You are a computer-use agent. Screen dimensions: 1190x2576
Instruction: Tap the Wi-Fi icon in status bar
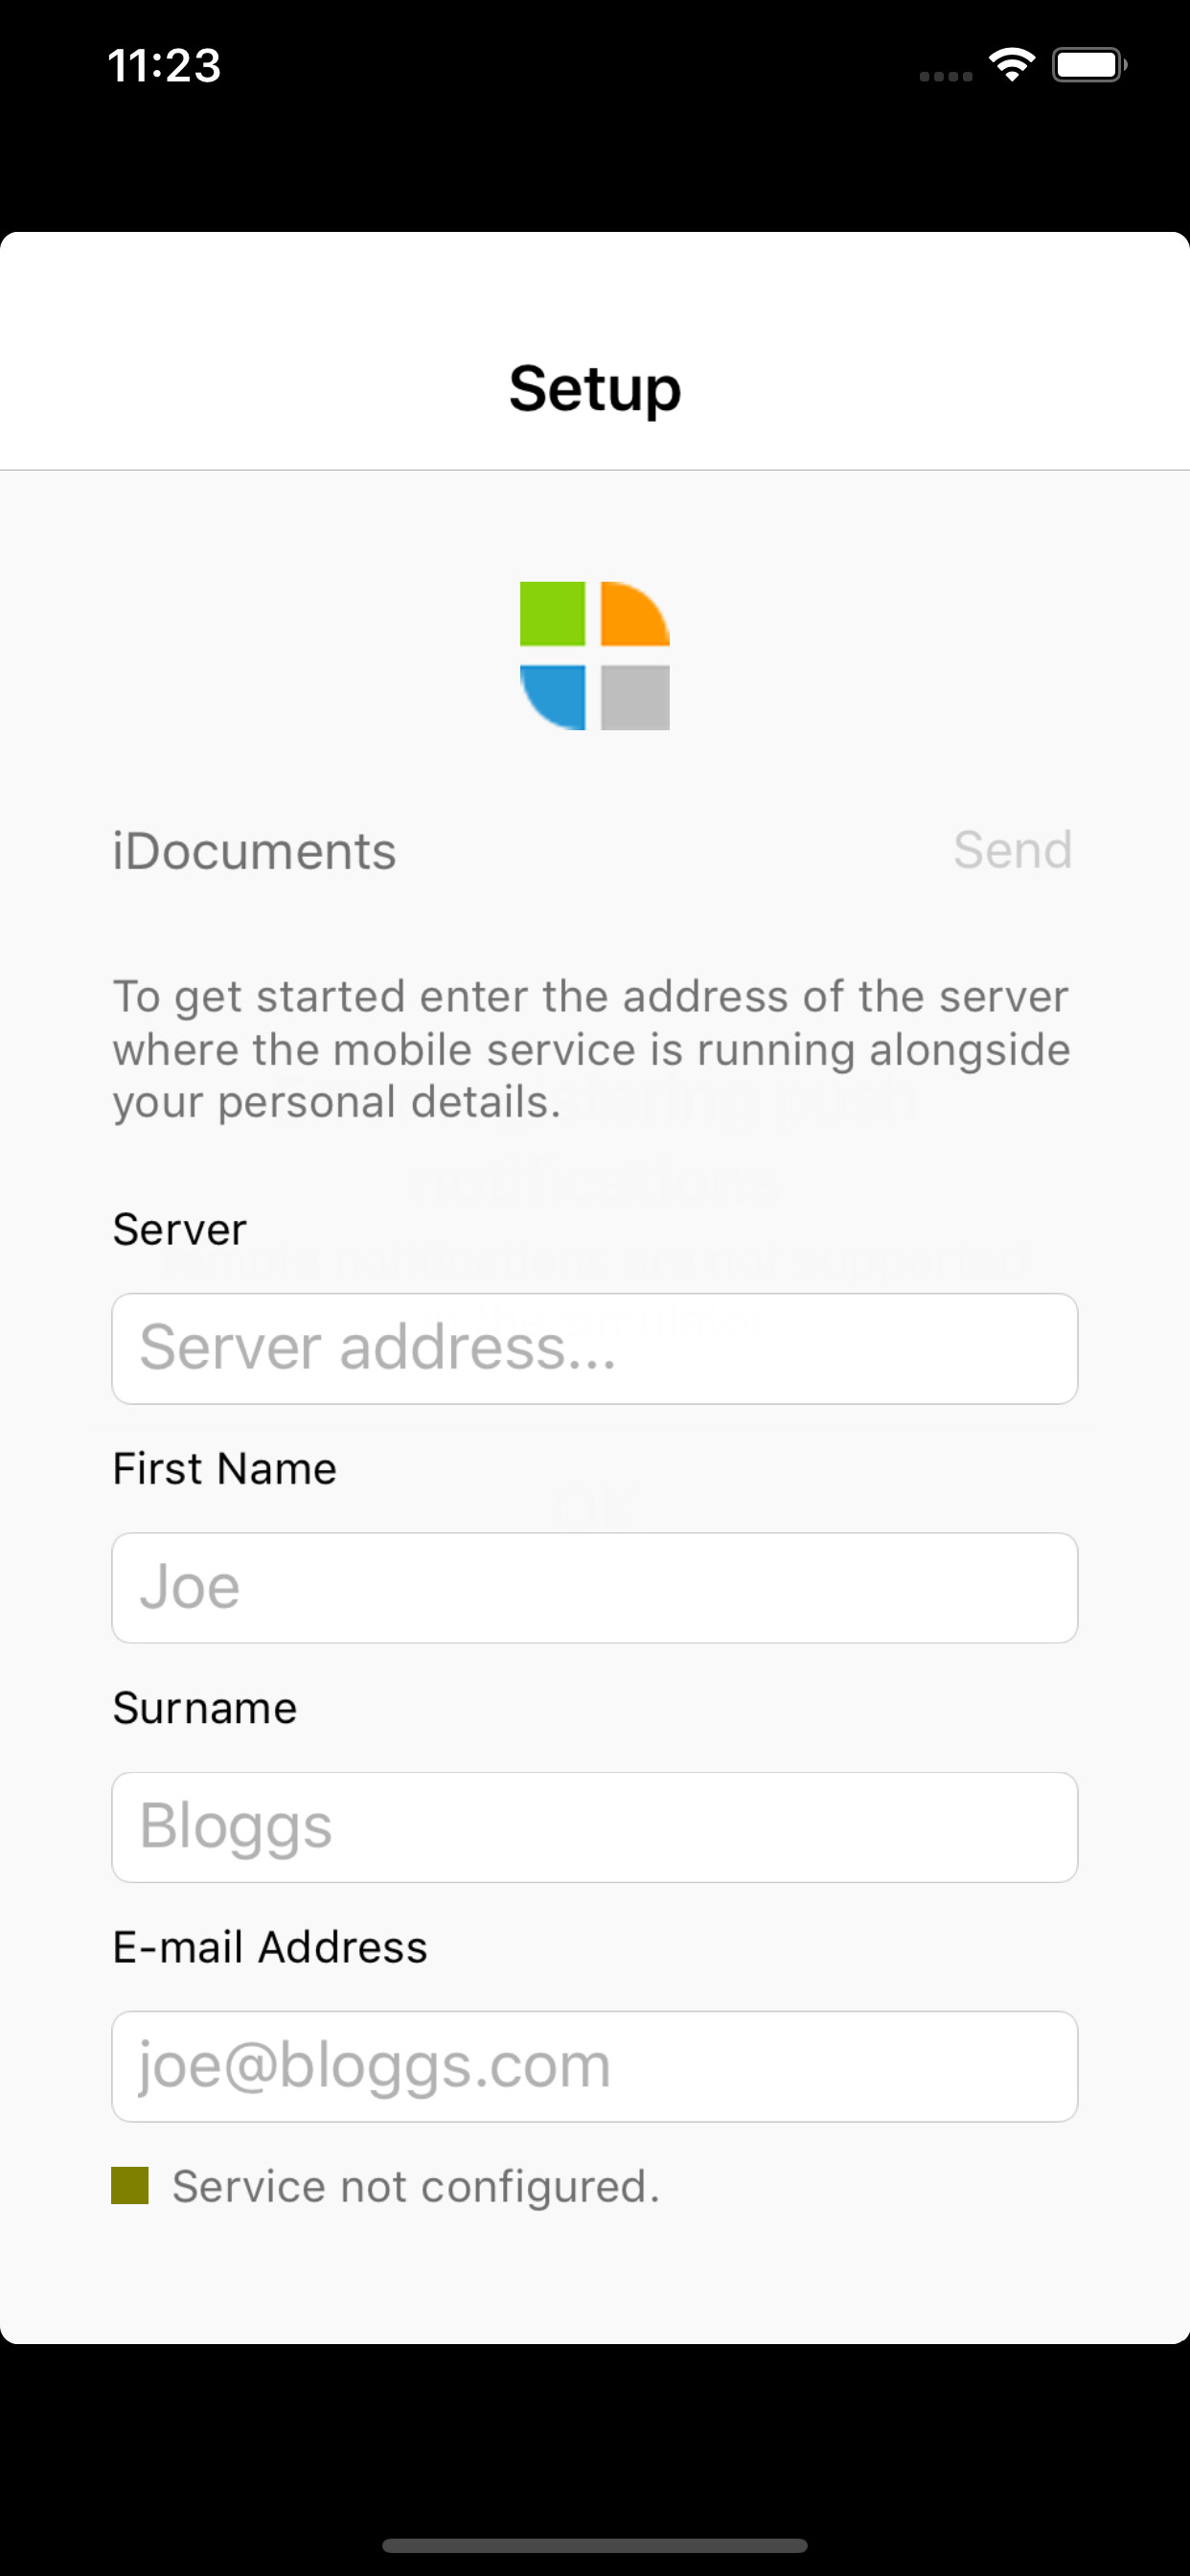1011,65
